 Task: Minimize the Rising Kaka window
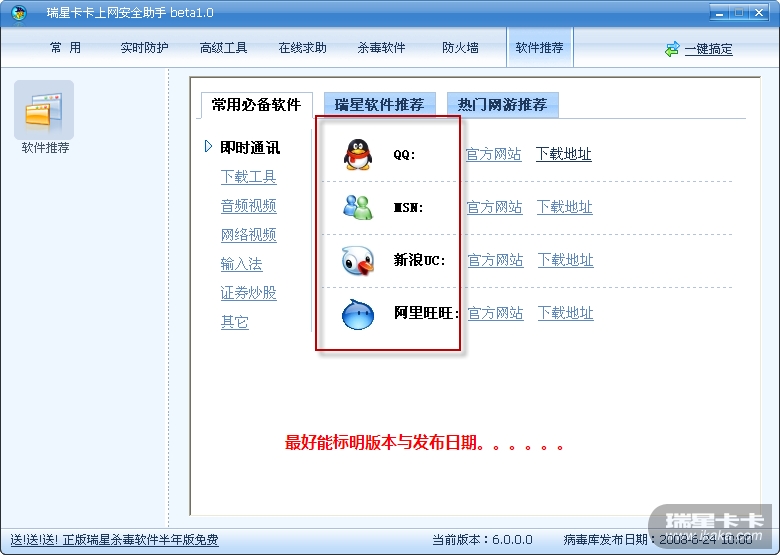click(x=719, y=12)
